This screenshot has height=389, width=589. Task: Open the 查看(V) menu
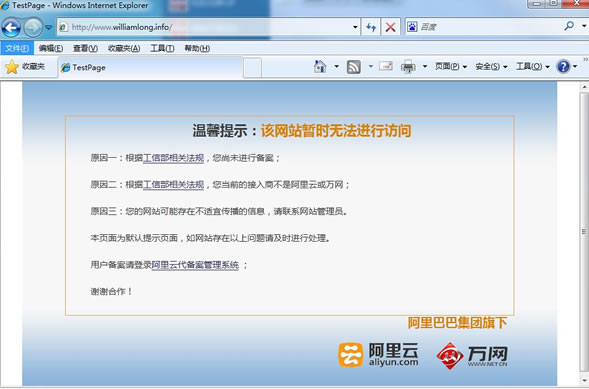(85, 48)
